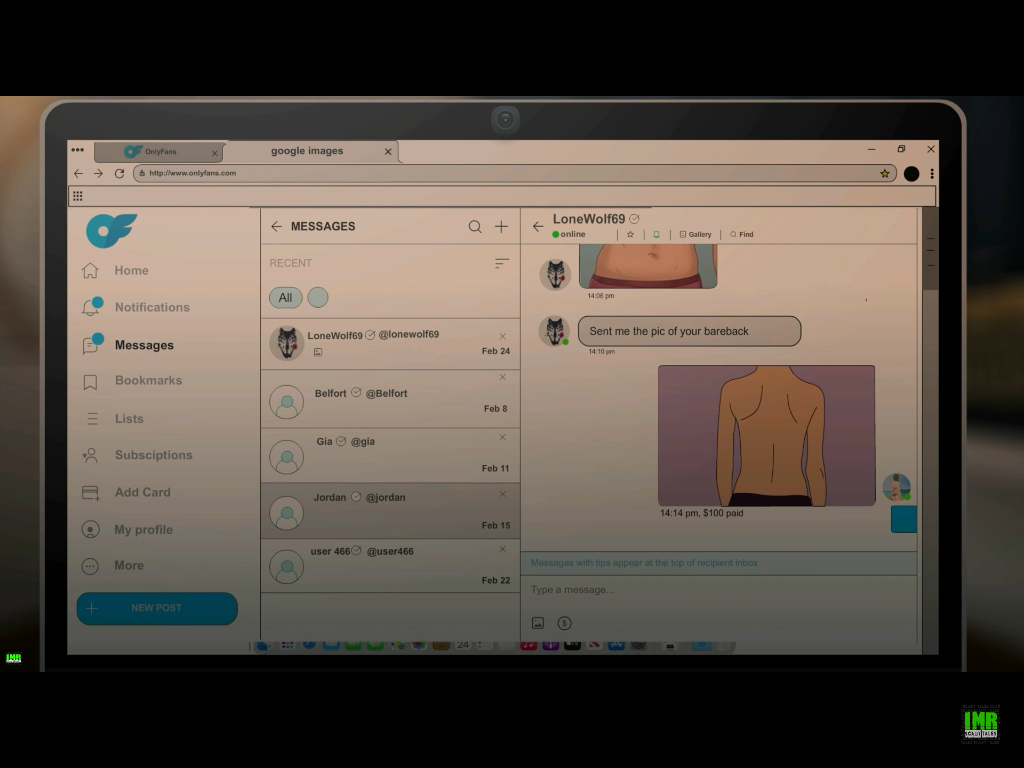
Task: Switch to the OnlyFans tab
Action: tap(159, 152)
